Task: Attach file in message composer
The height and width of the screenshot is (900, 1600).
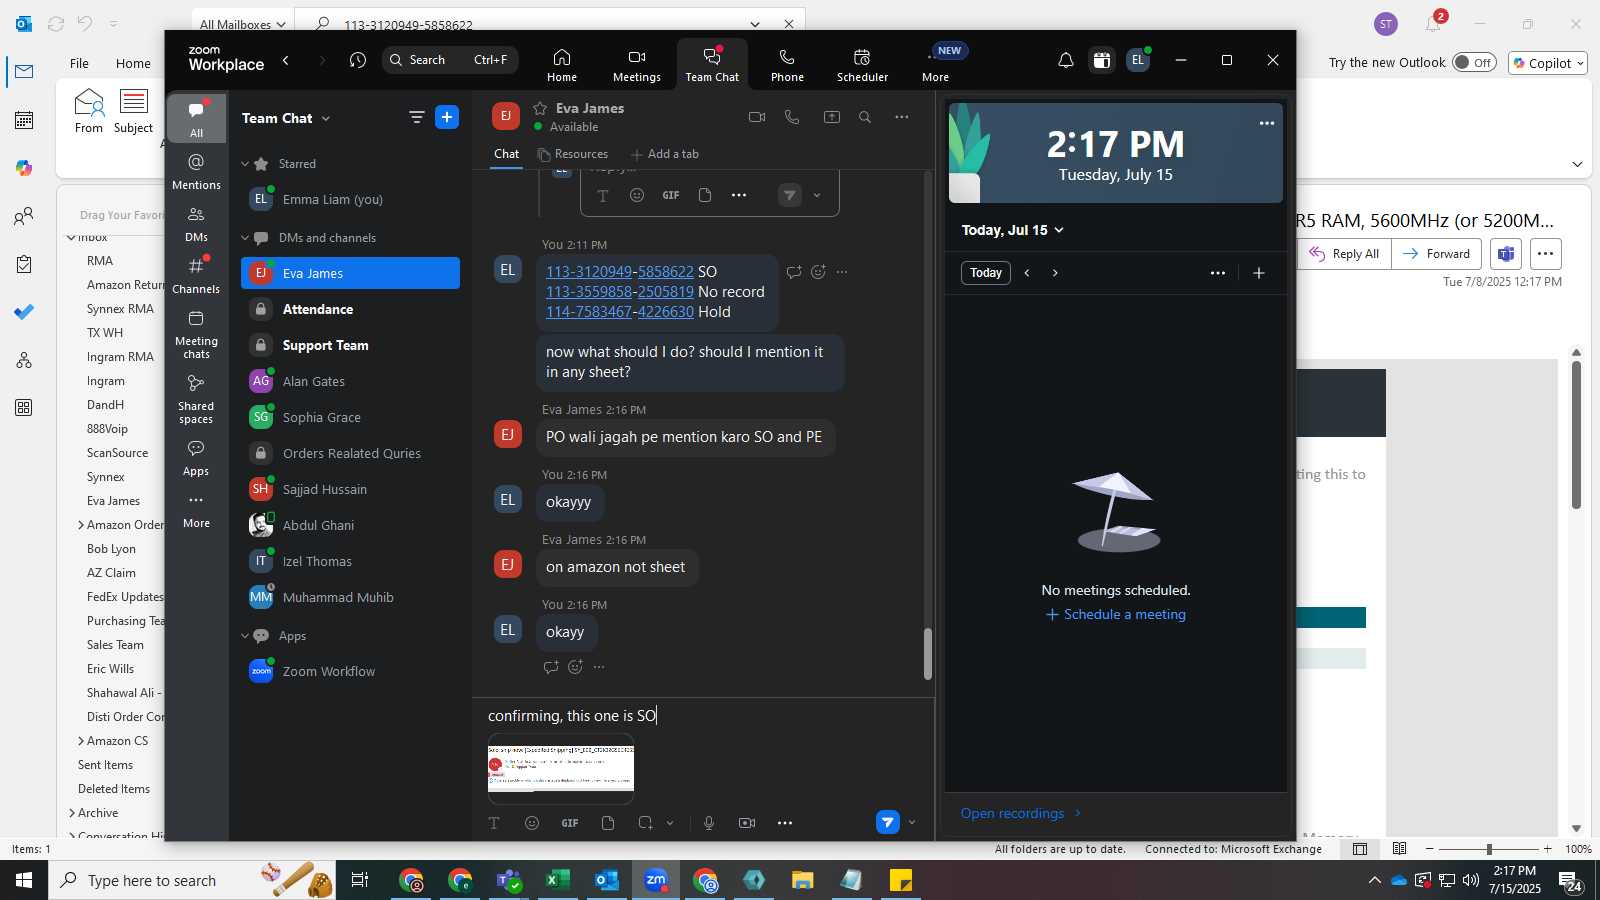Action: (x=608, y=823)
